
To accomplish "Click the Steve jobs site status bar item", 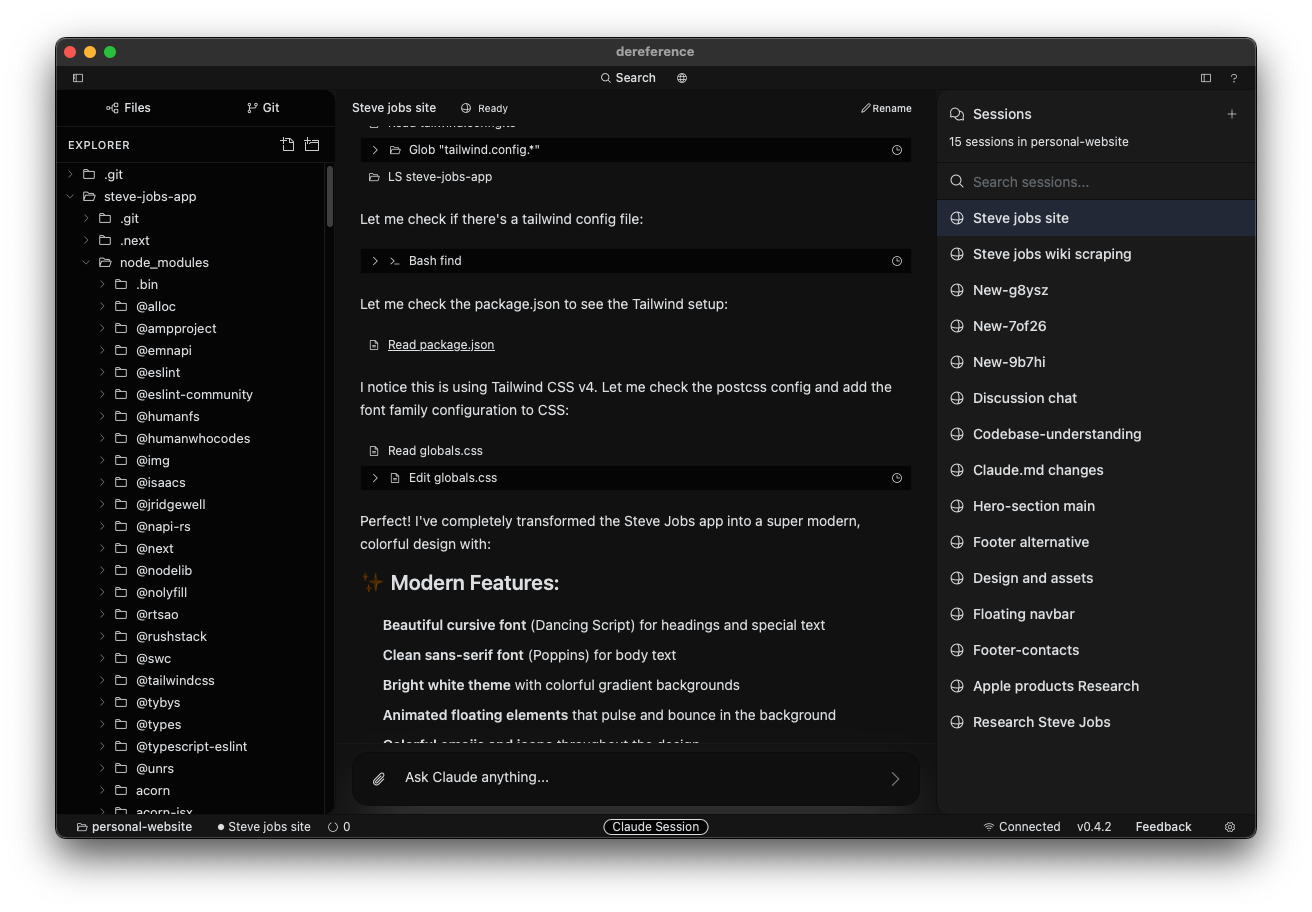I will [264, 827].
